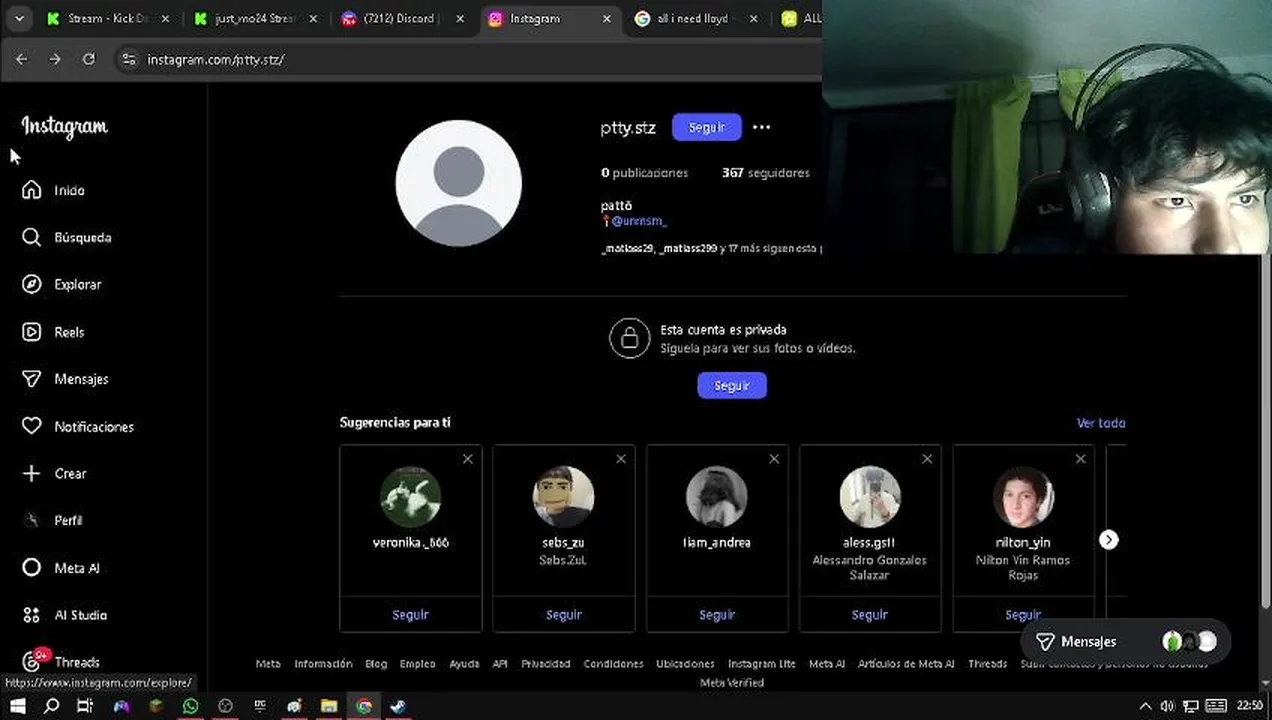Open Búsqueda search panel
This screenshot has height=720, width=1272.
pyautogui.click(x=67, y=237)
